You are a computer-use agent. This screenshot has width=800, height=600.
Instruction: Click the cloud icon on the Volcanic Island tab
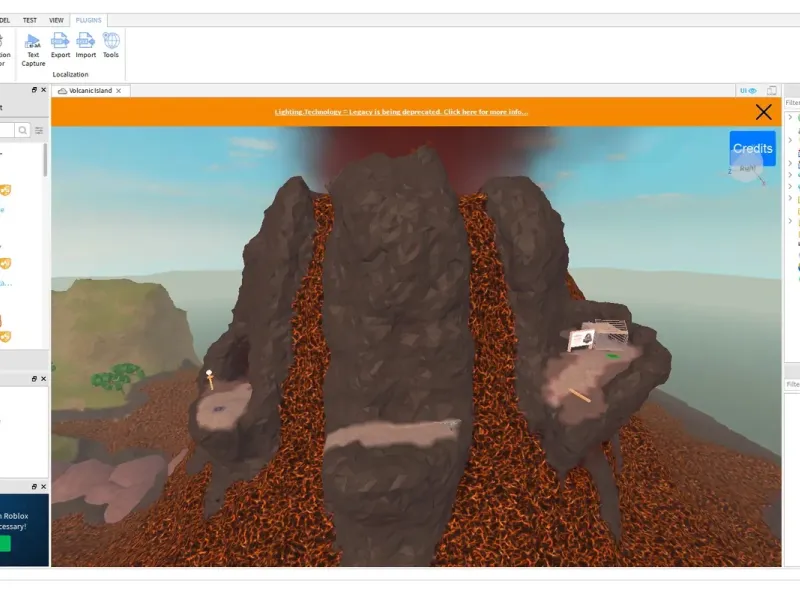point(62,91)
